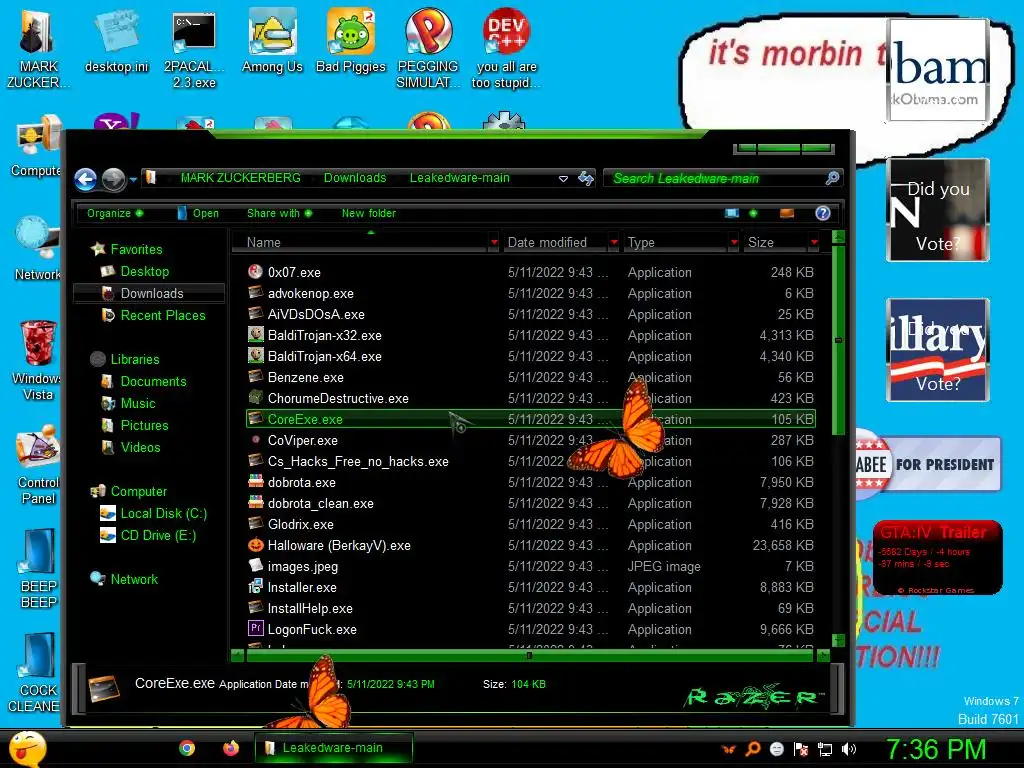Click the MARK ZUCKERBERG breadcrumb

pyautogui.click(x=240, y=178)
